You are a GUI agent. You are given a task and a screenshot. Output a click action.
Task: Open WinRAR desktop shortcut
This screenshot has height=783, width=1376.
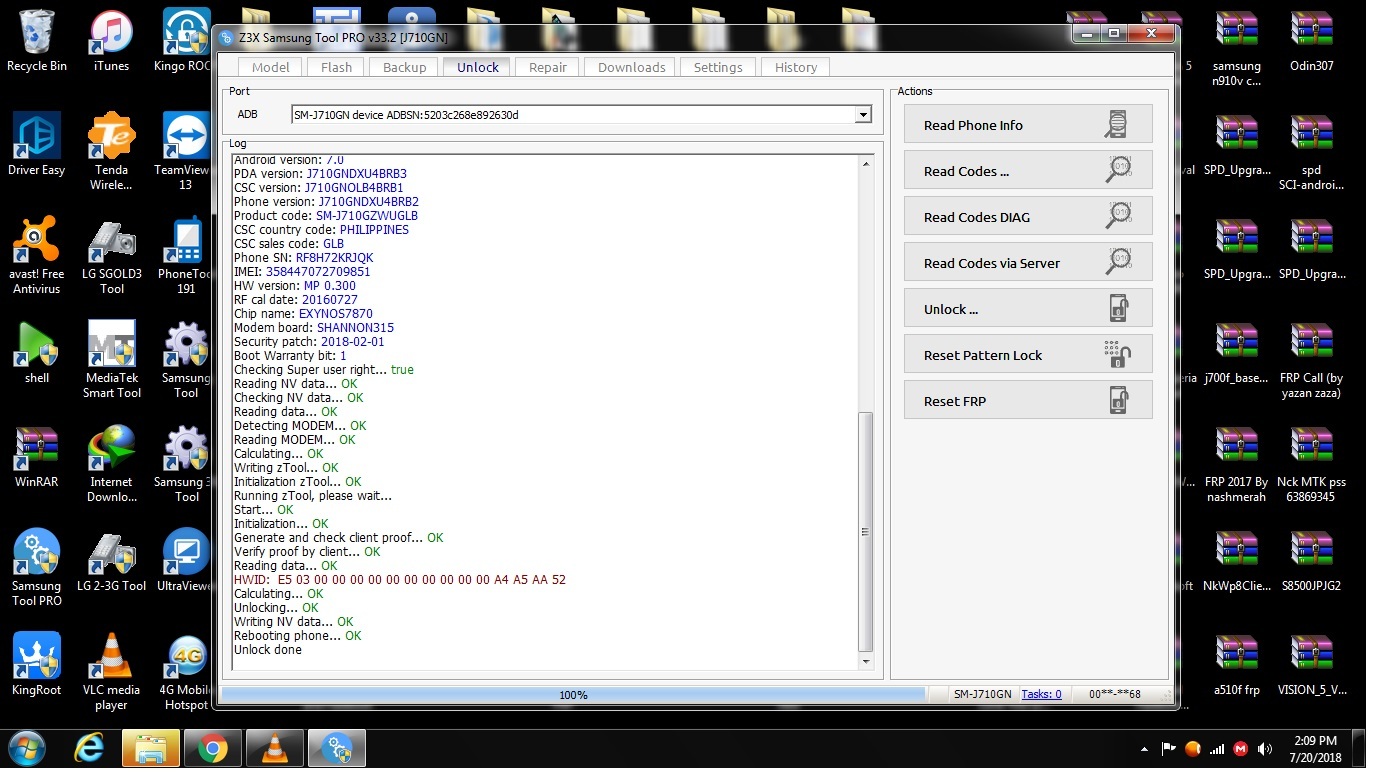pyautogui.click(x=37, y=458)
